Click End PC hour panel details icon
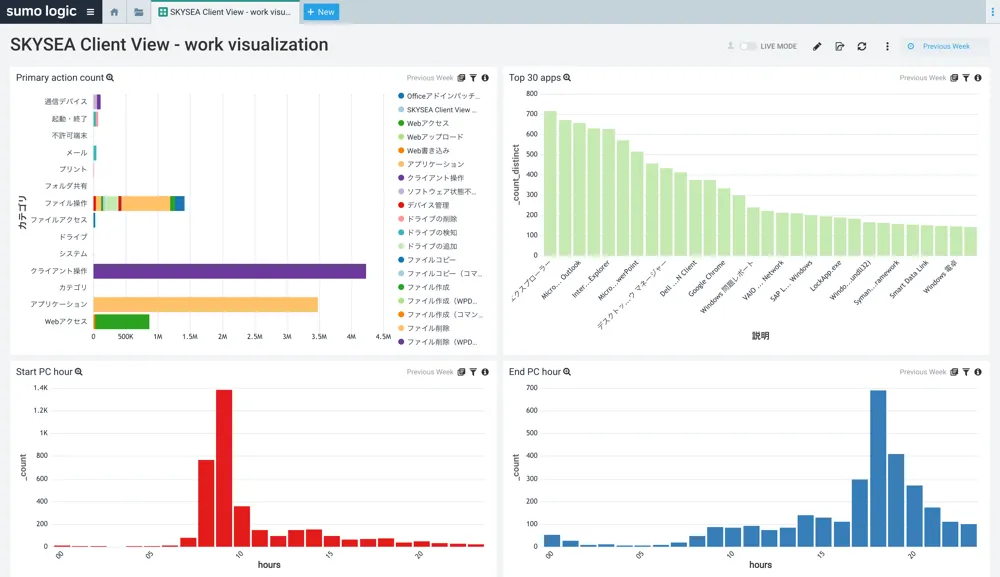This screenshot has width=1000, height=577. pyautogui.click(x=954, y=372)
